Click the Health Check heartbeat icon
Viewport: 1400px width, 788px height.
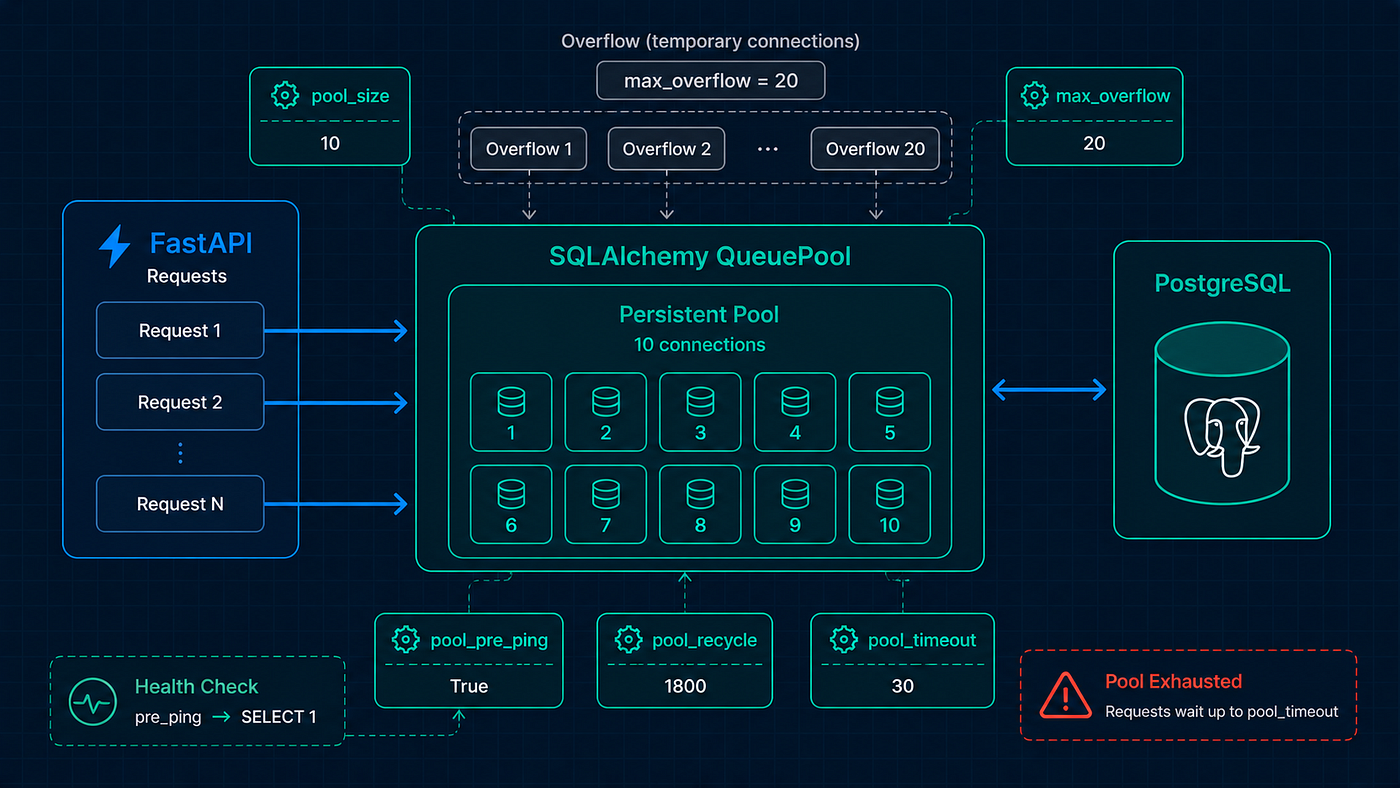tap(93, 702)
